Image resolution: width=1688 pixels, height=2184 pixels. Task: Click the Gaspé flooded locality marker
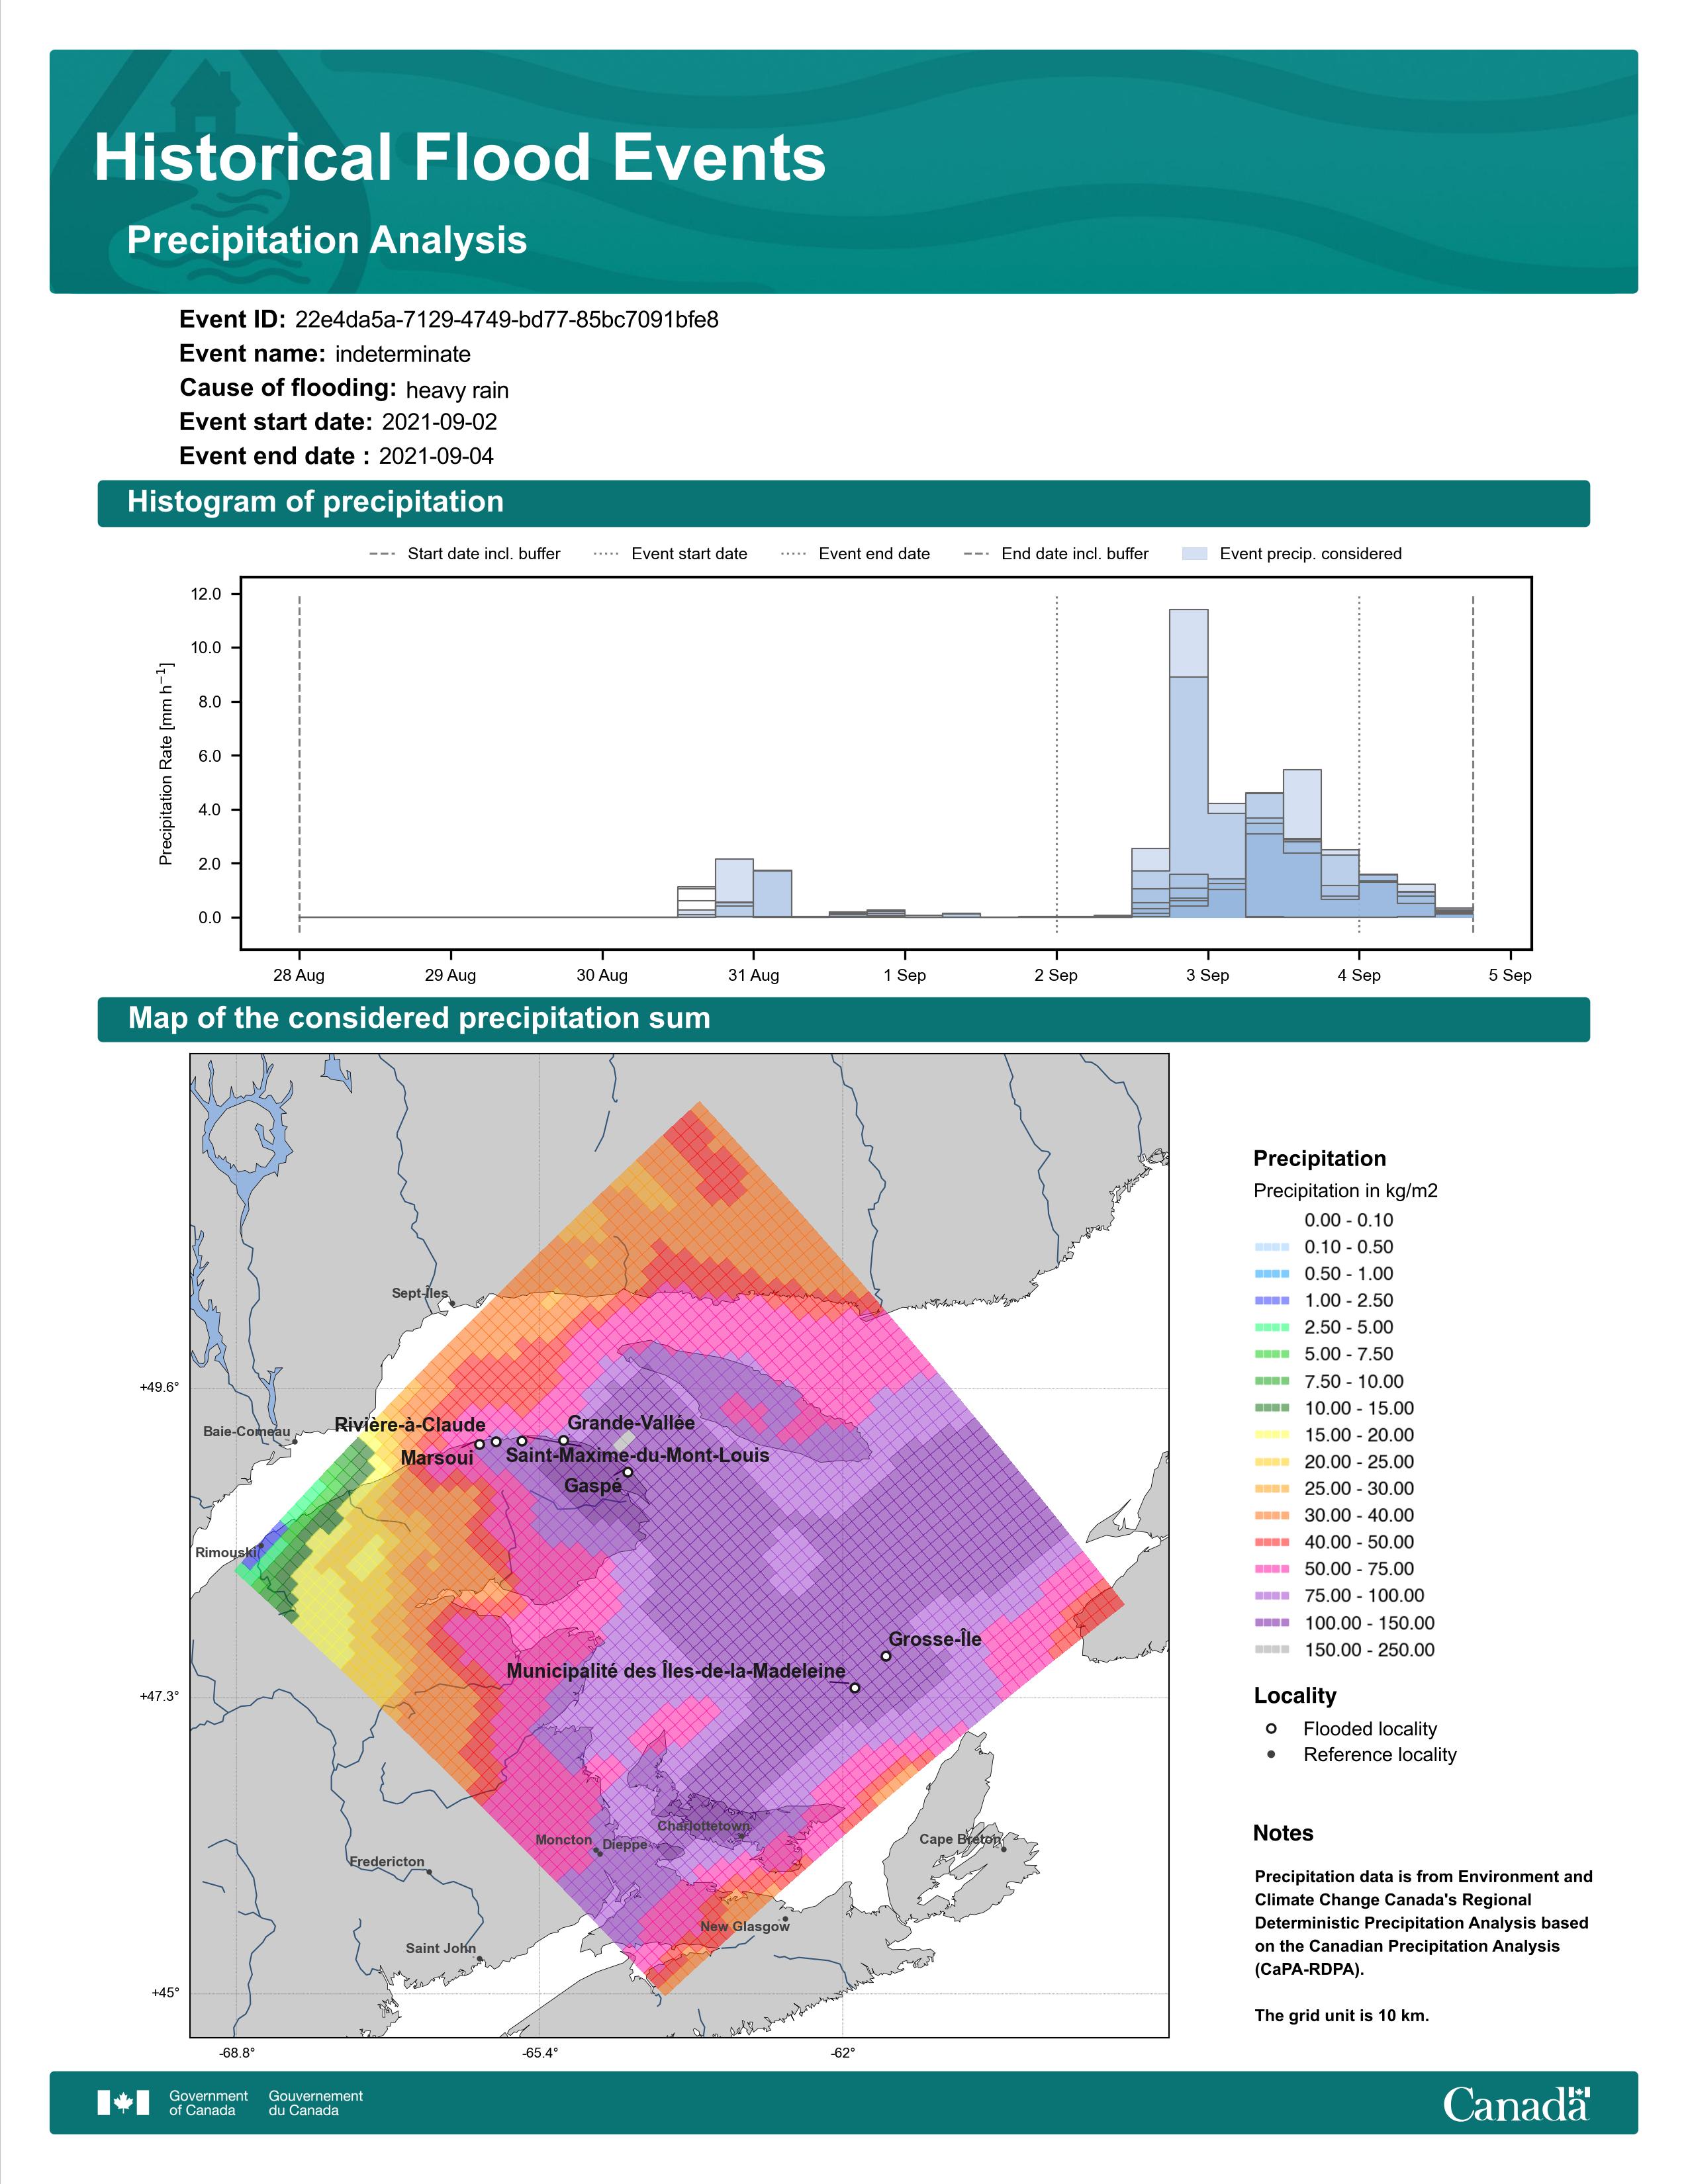click(x=628, y=1472)
